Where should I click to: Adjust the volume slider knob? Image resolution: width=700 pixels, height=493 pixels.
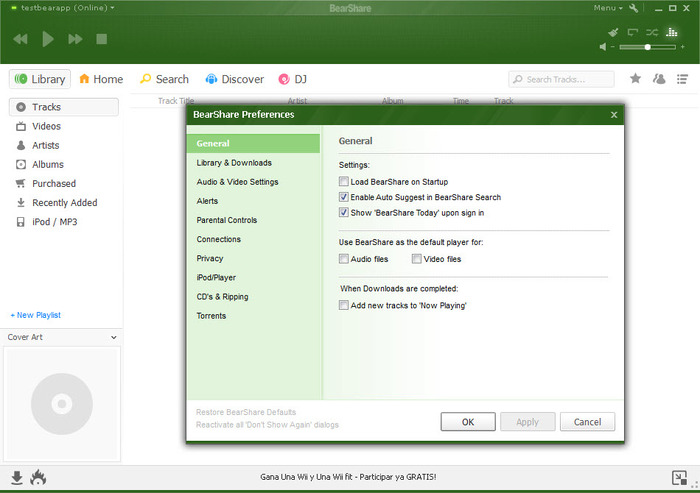tap(647, 47)
